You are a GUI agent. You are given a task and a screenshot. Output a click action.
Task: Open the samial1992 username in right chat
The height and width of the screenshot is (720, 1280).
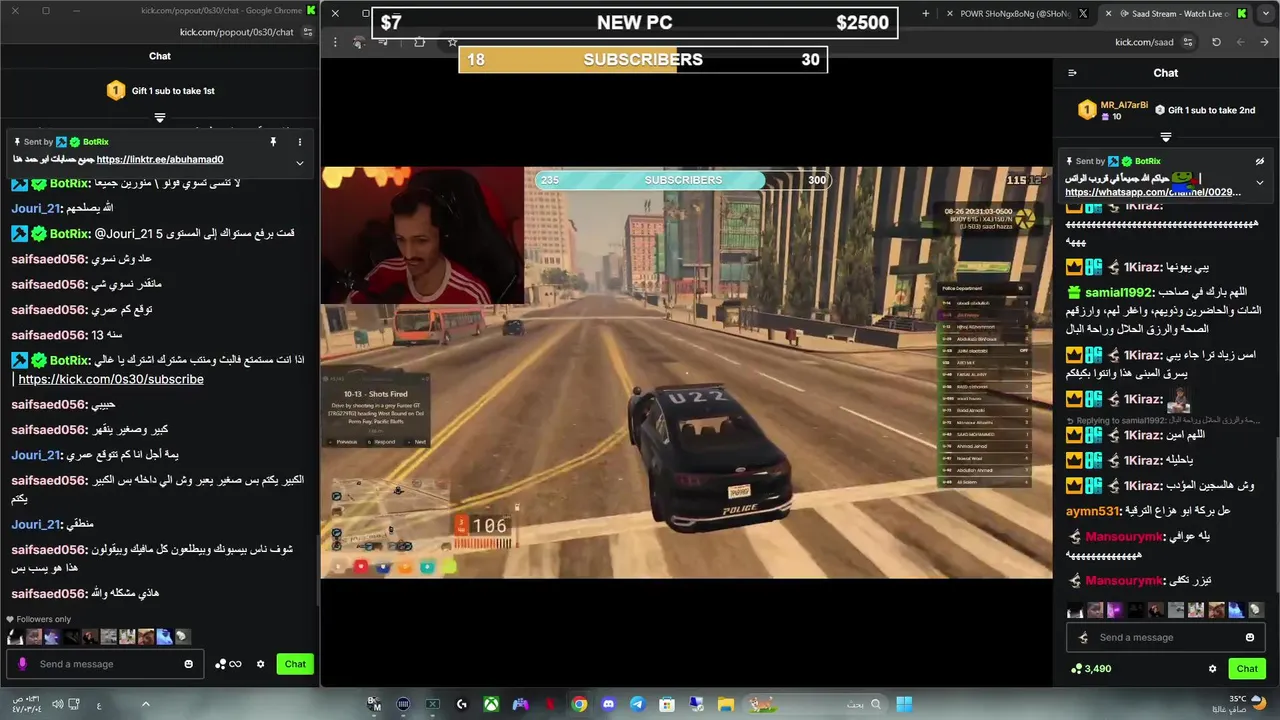pyautogui.click(x=1120, y=292)
